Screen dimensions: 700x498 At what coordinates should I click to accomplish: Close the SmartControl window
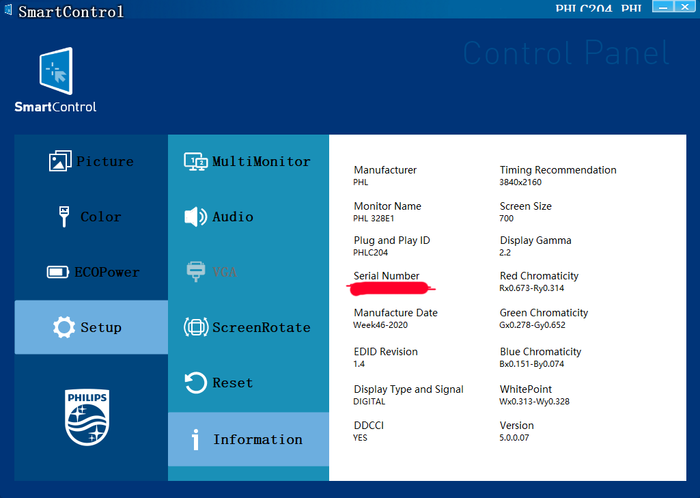[684, 6]
